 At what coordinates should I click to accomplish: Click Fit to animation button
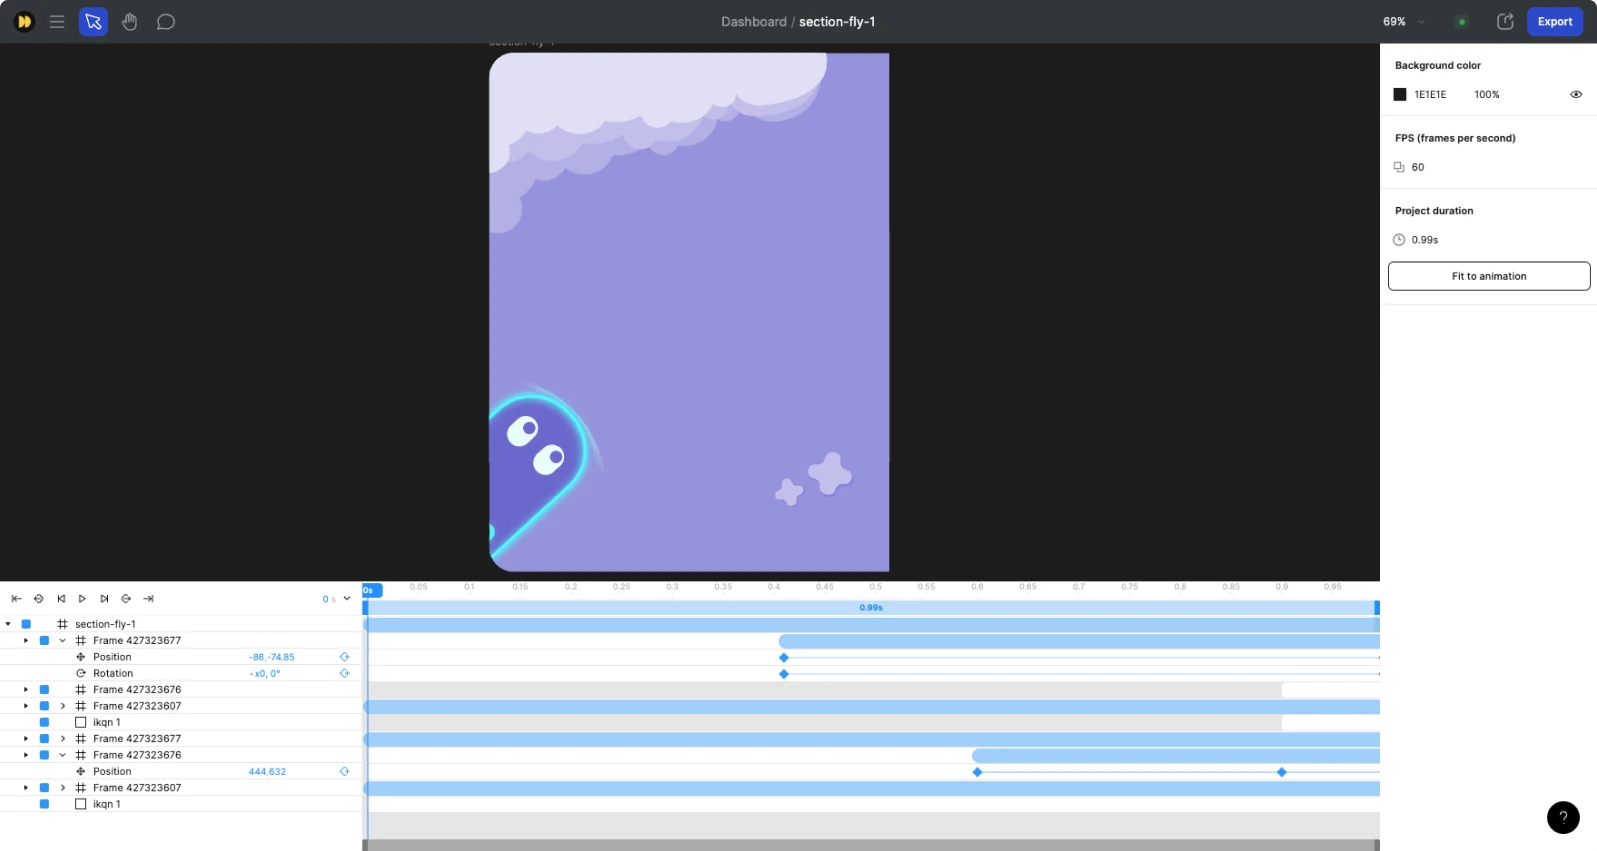point(1488,276)
